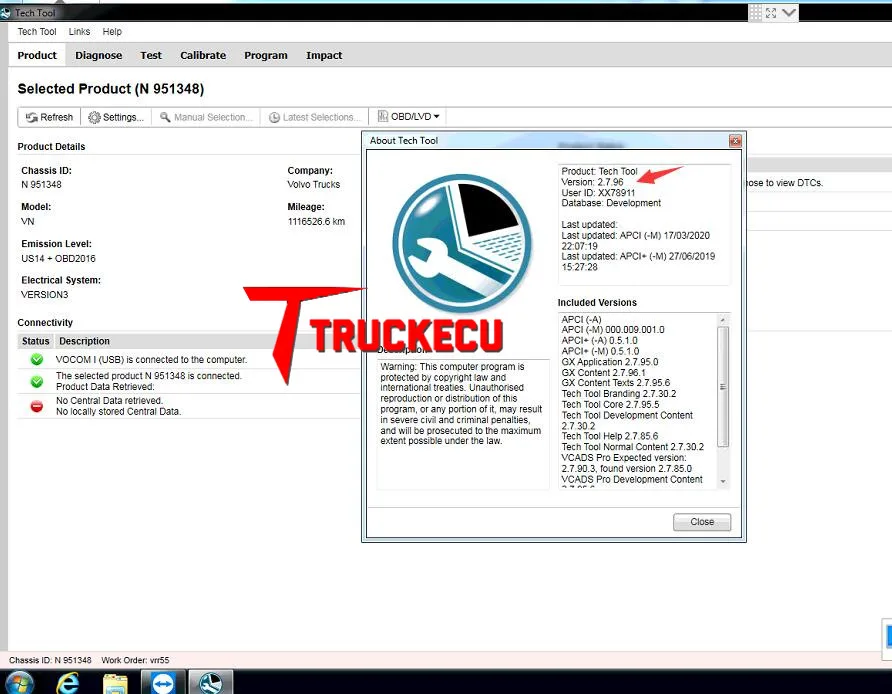Viewport: 892px width, 694px height.
Task: Click 'Database: Development' text
Action: click(611, 203)
